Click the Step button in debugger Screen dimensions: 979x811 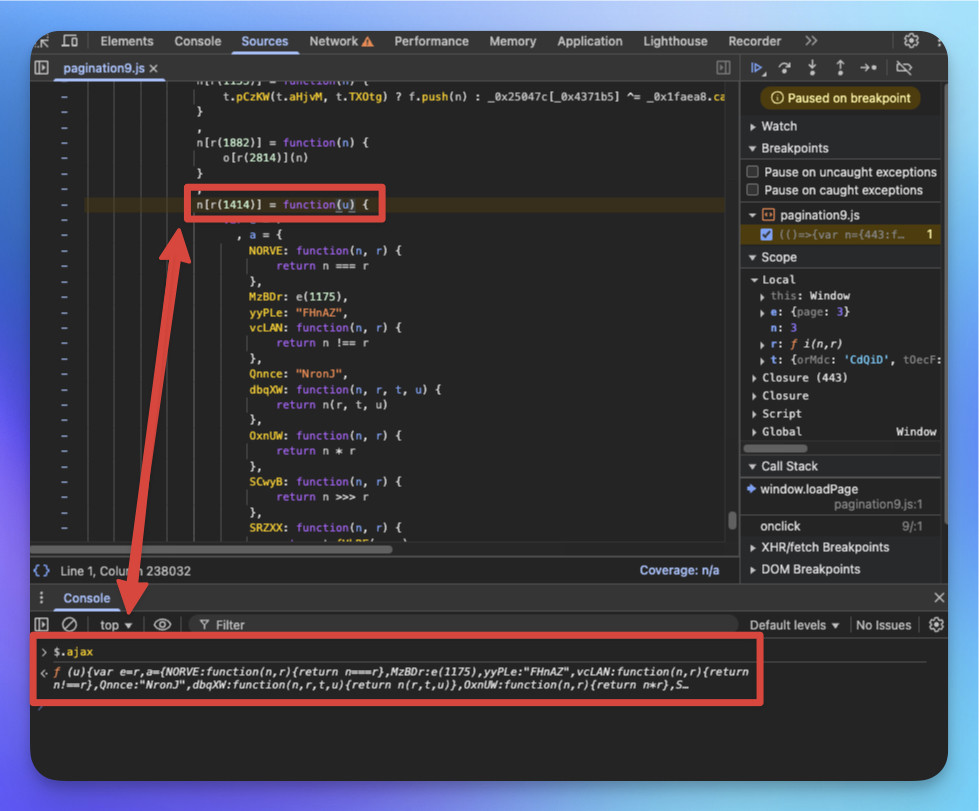click(868, 67)
